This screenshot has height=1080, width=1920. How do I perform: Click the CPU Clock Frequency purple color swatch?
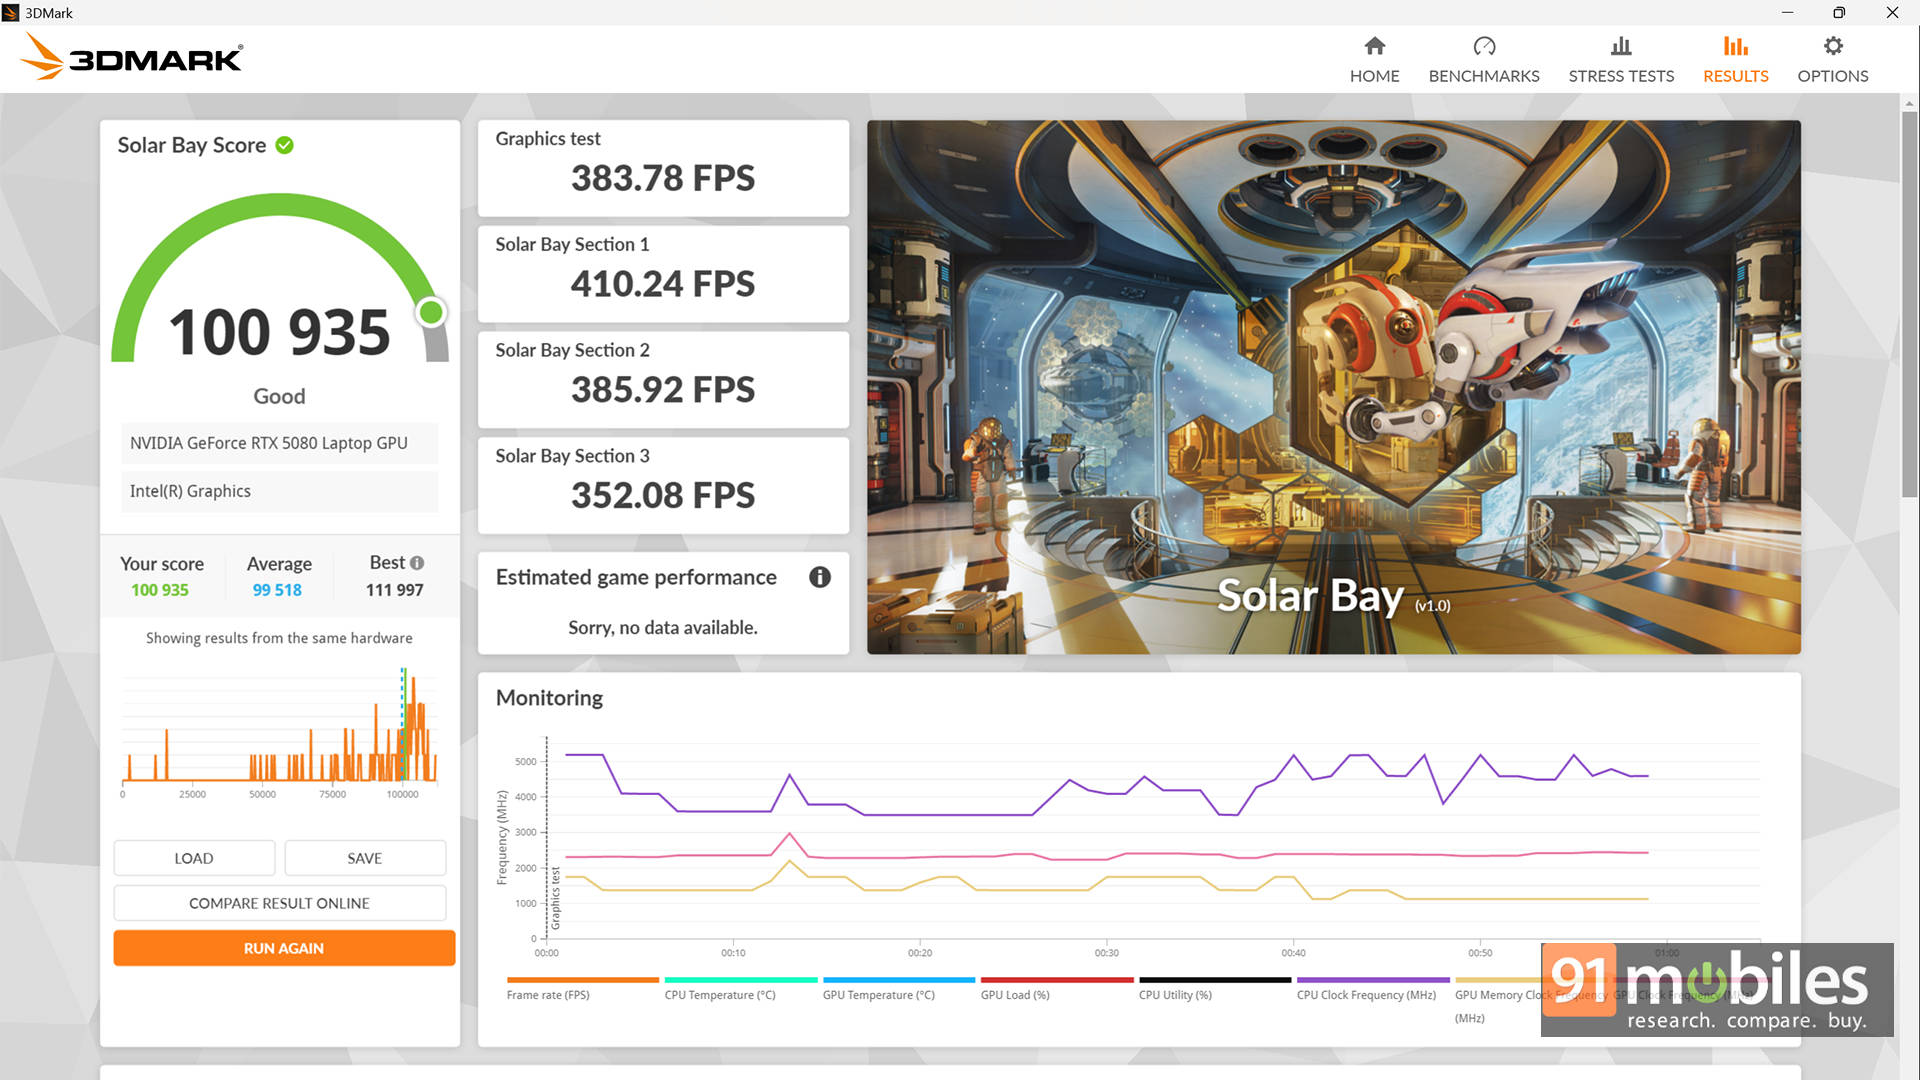[1373, 980]
